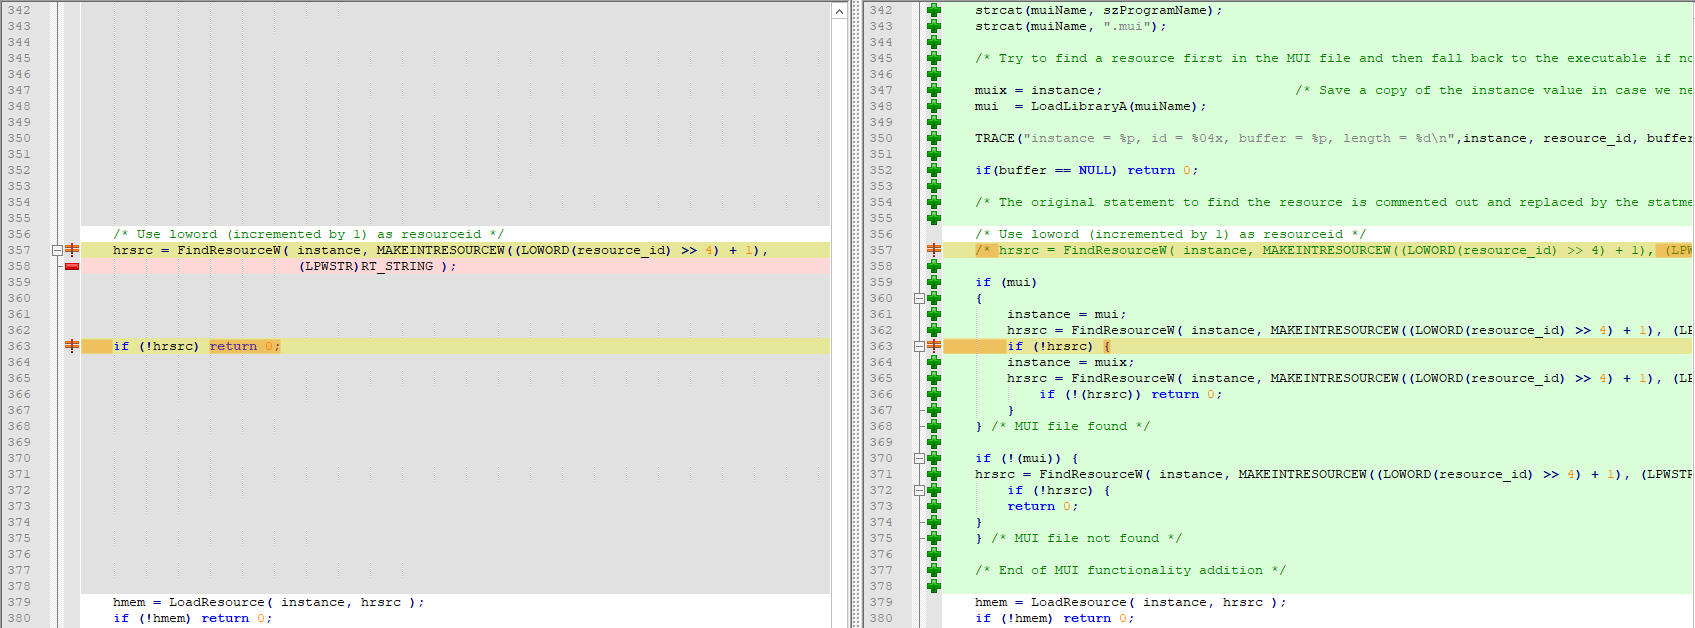Click the green added marker on right line 373
The width and height of the screenshot is (1695, 628).
tap(934, 506)
